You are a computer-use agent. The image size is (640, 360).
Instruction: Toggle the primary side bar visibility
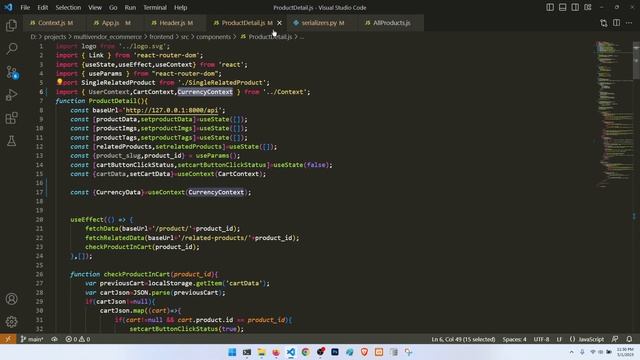click(550, 7)
